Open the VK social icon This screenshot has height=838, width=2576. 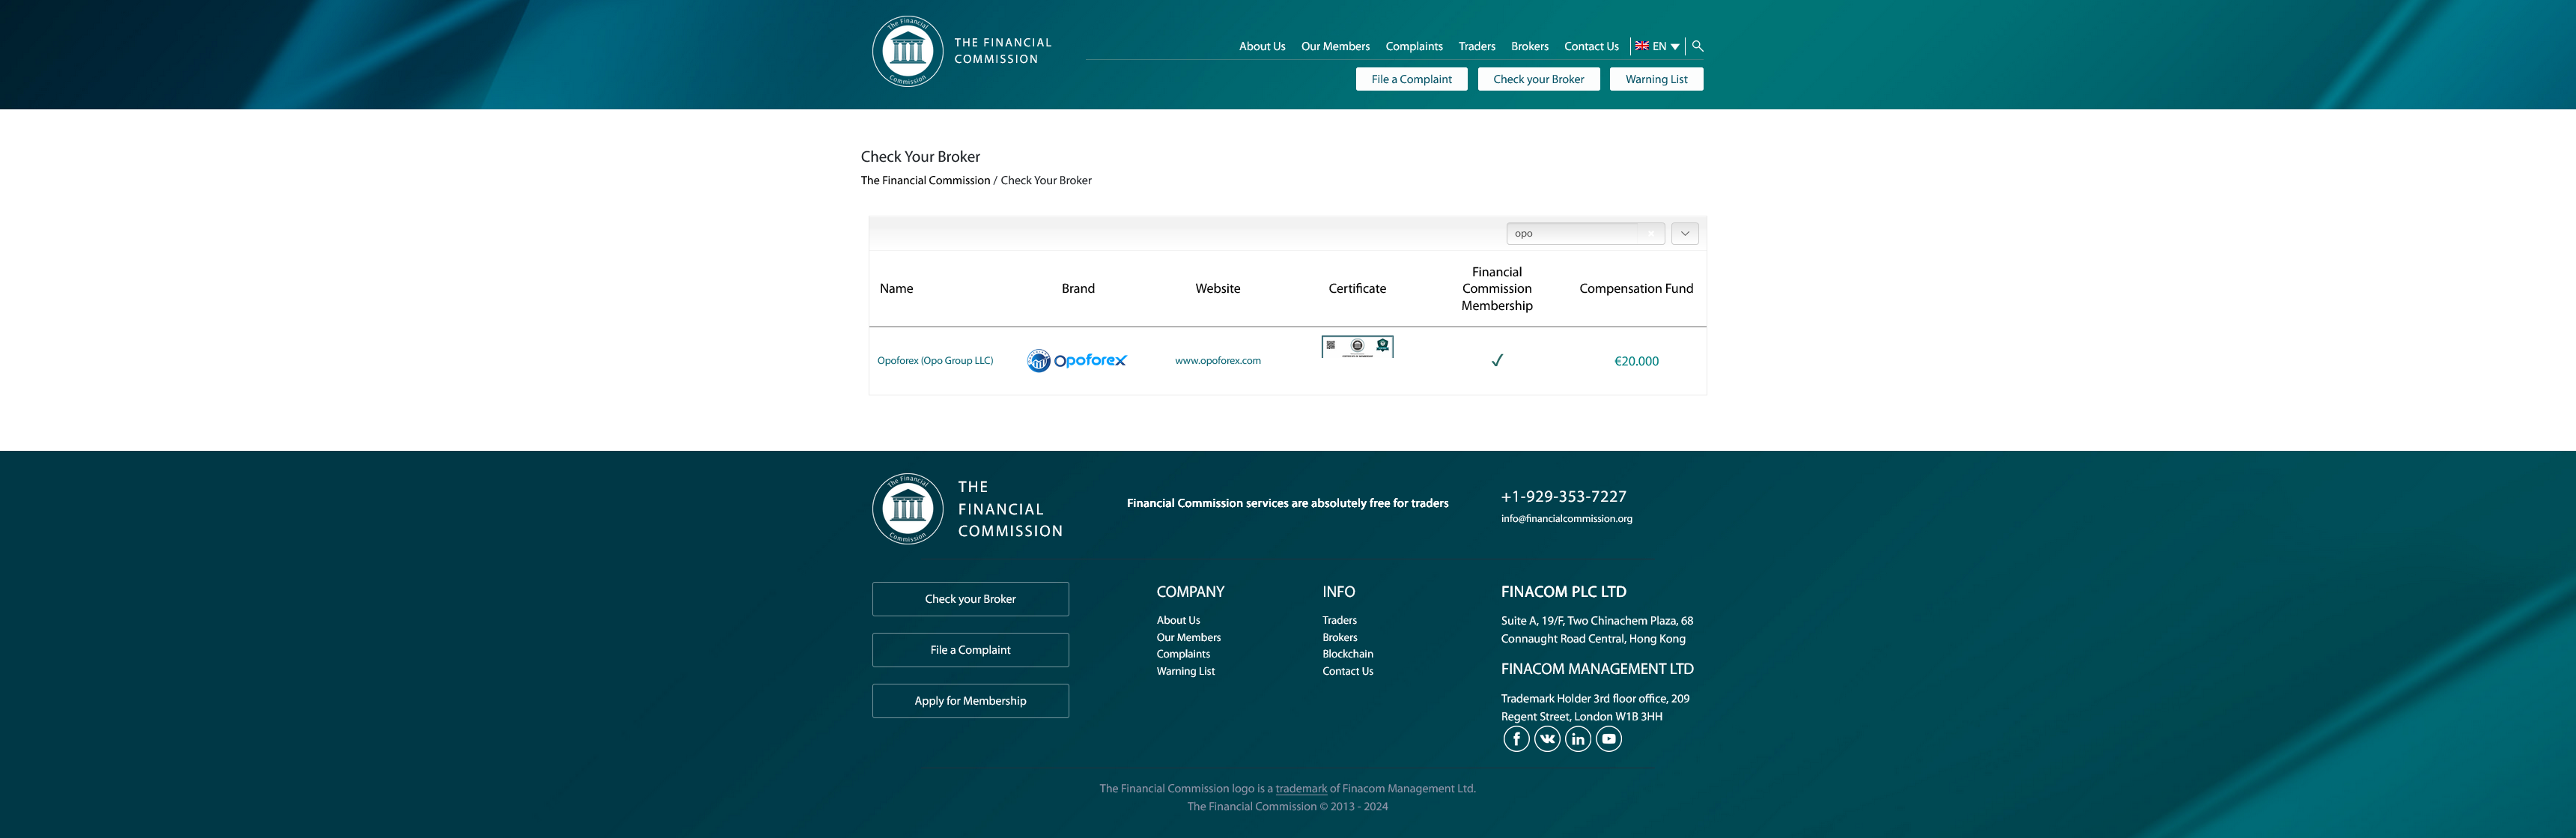click(1547, 739)
